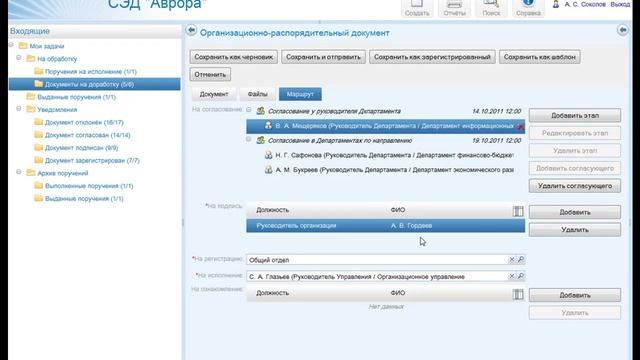The width and height of the screenshot is (640, 360).
Task: Open Выполненные поручения (1/1)
Action: coord(89,186)
